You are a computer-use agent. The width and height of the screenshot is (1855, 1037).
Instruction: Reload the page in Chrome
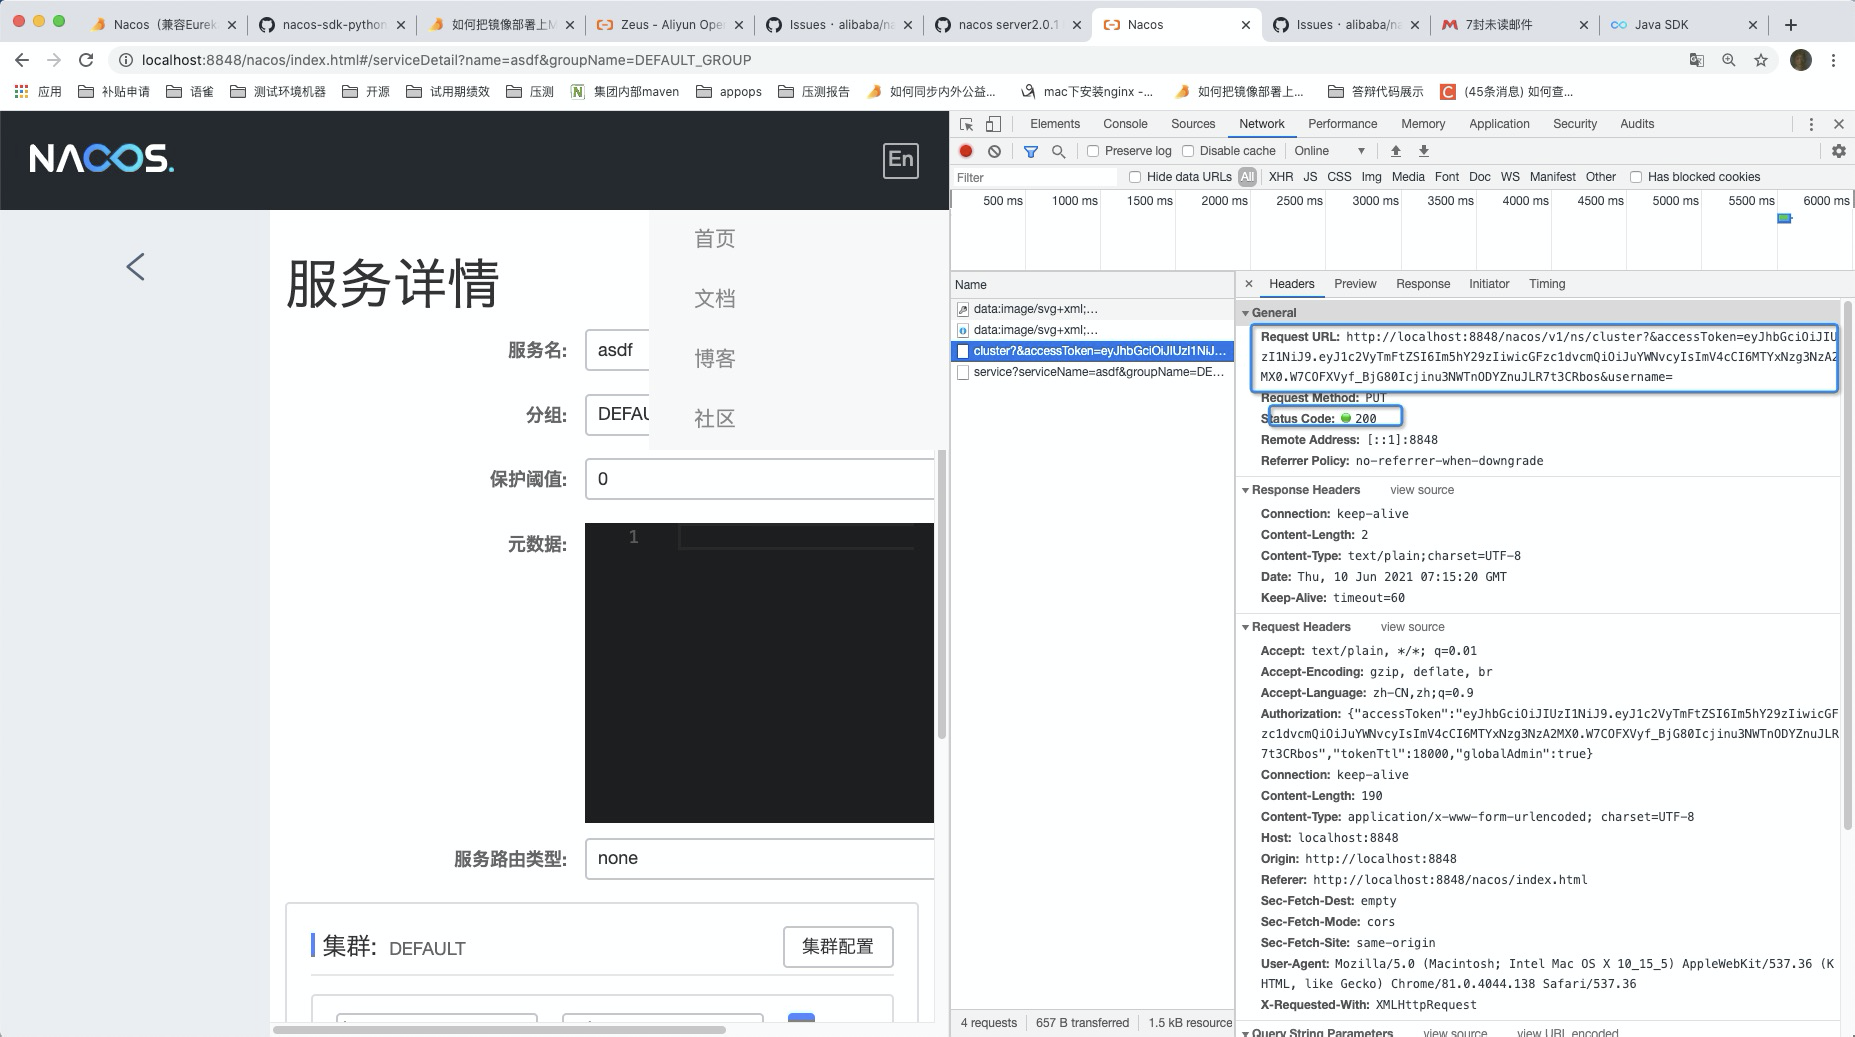(x=86, y=60)
